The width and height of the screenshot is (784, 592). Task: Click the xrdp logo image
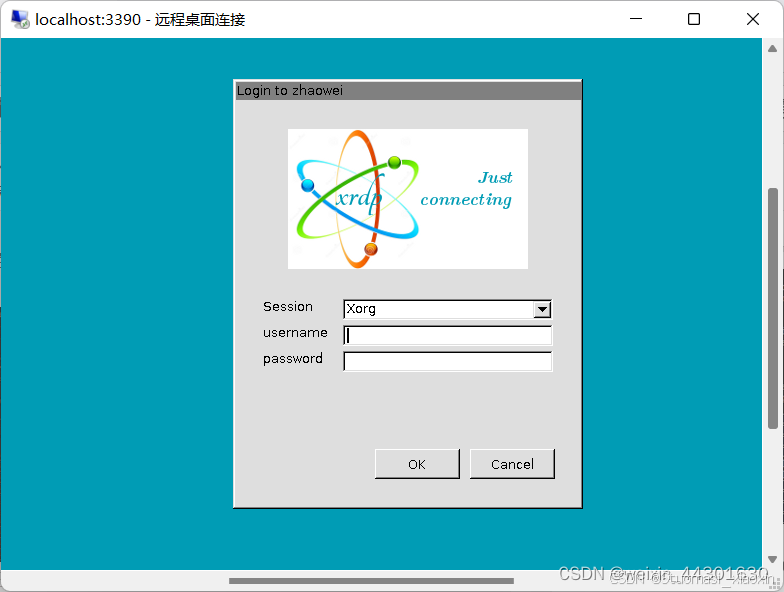408,199
